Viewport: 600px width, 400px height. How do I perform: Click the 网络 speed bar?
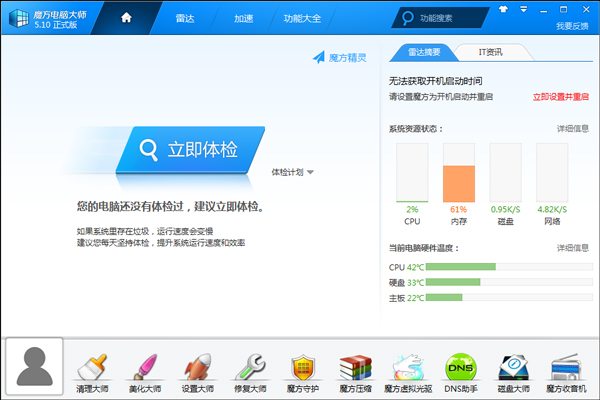(x=552, y=173)
